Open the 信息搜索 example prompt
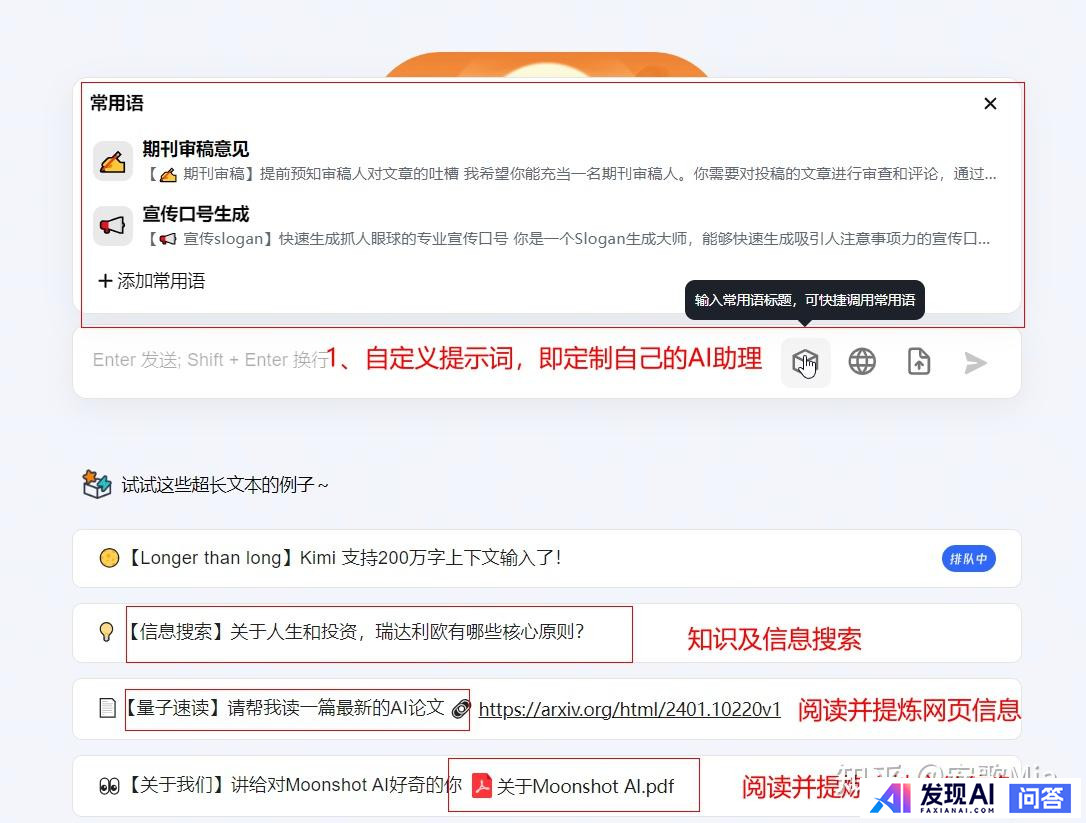 point(356,632)
